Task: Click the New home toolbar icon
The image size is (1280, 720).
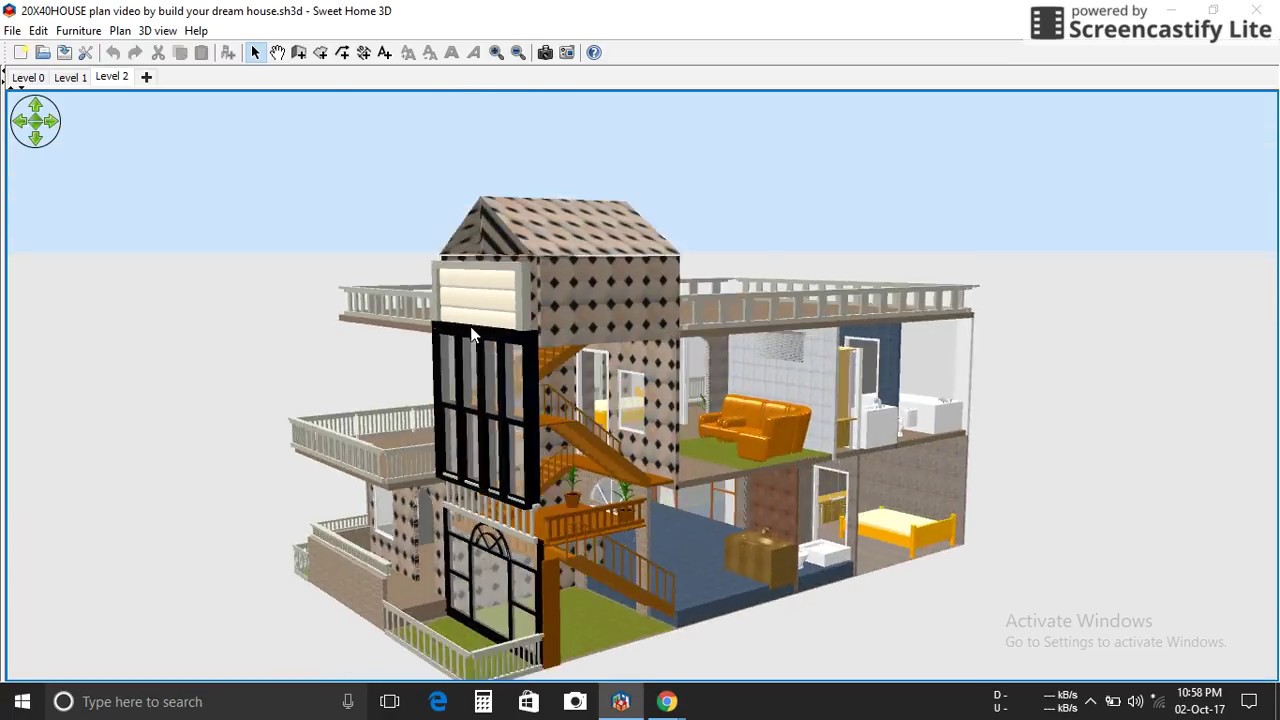Action: [x=20, y=52]
